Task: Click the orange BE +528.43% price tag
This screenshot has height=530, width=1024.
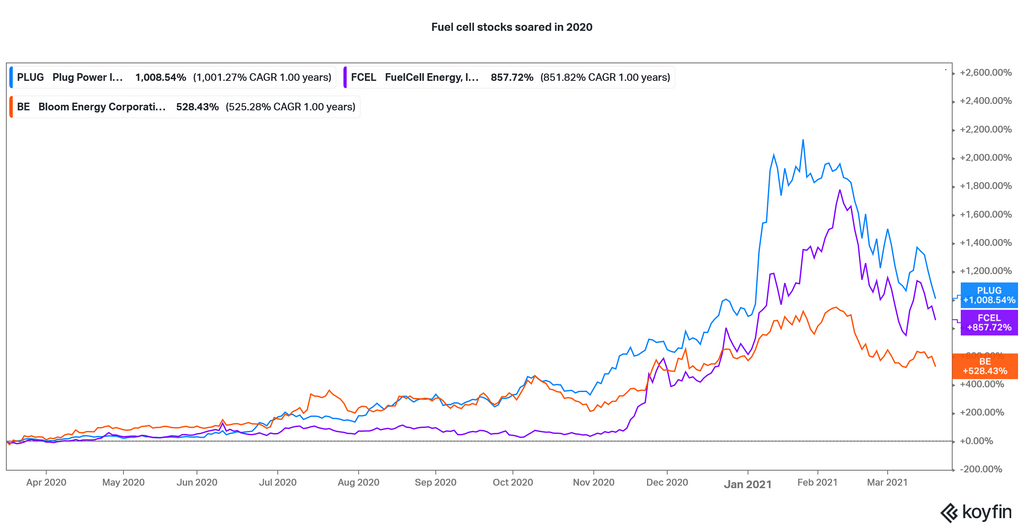Action: 989,366
